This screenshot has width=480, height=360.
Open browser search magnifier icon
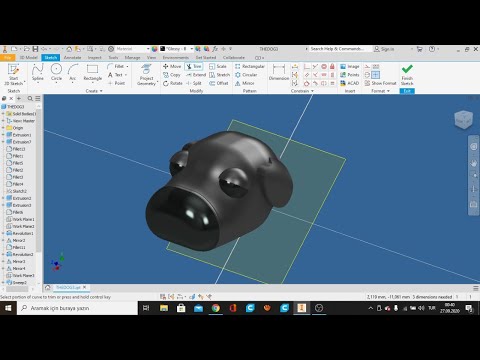point(30,98)
